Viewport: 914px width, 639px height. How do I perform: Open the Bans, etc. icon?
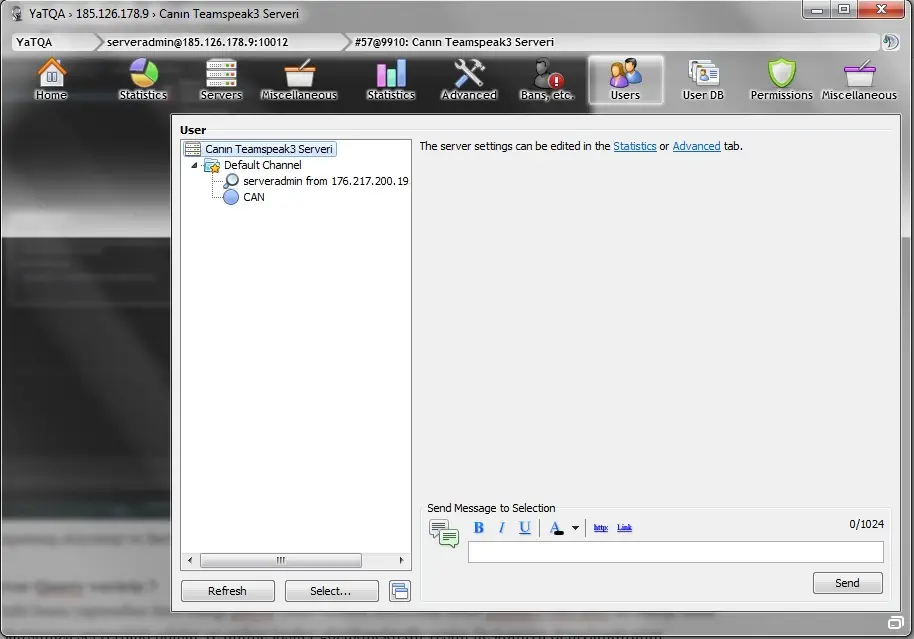547,80
